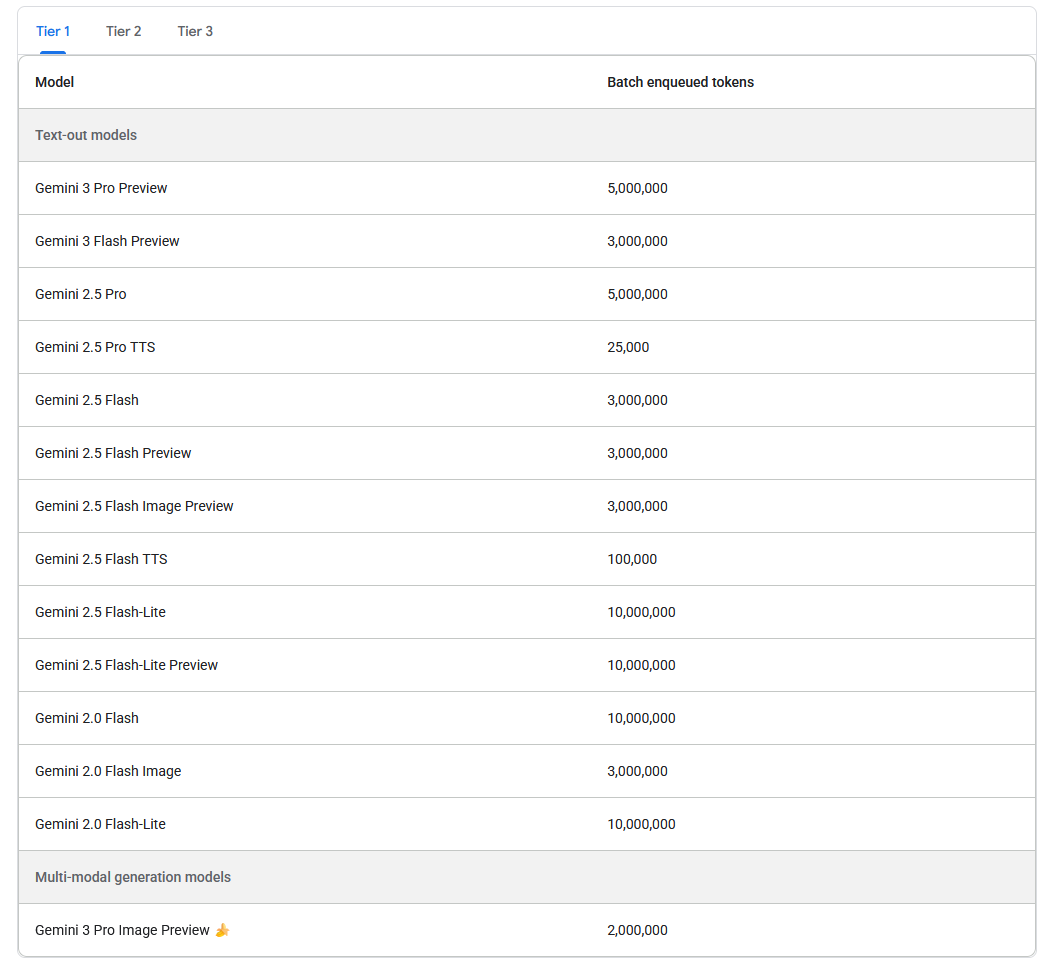This screenshot has height=972, width=1049.
Task: Click the 10,000,000 value for Gemini 2.5 Flash-Lite
Action: (x=642, y=613)
